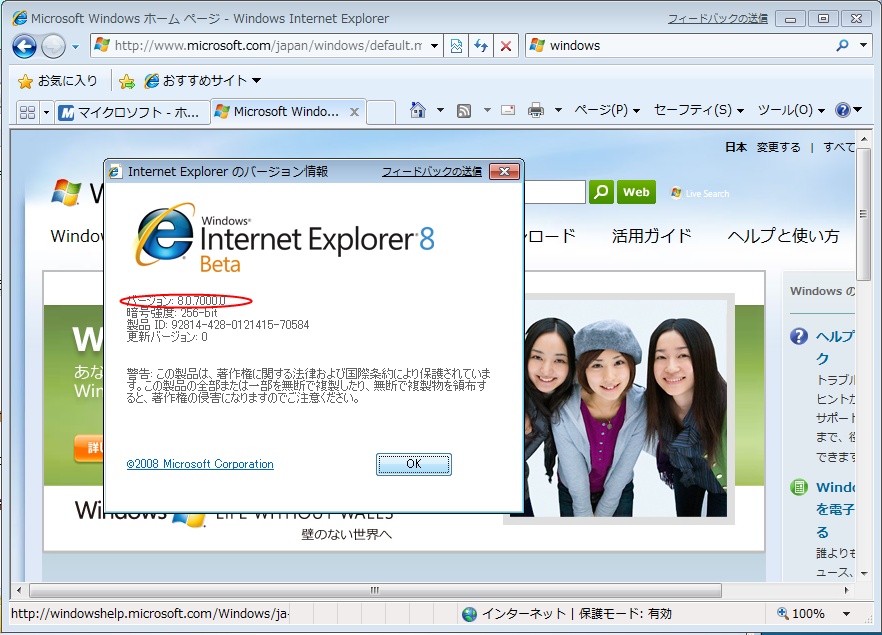Click the 暗号強度: 256-bit text
The height and width of the screenshot is (635, 882).
[172, 313]
